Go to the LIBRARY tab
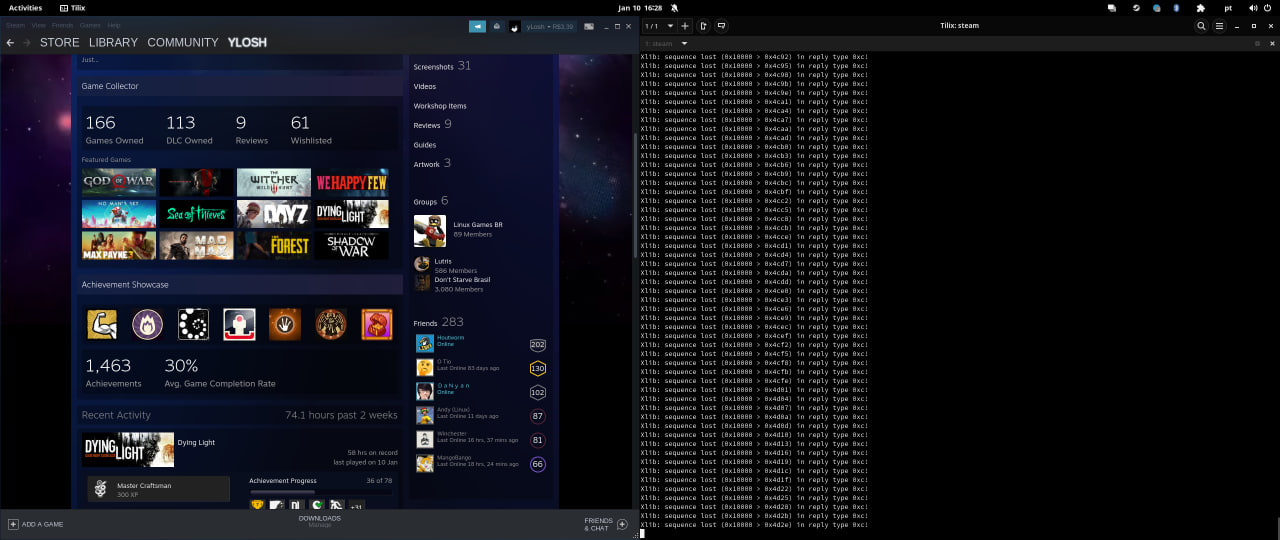 [x=113, y=43]
